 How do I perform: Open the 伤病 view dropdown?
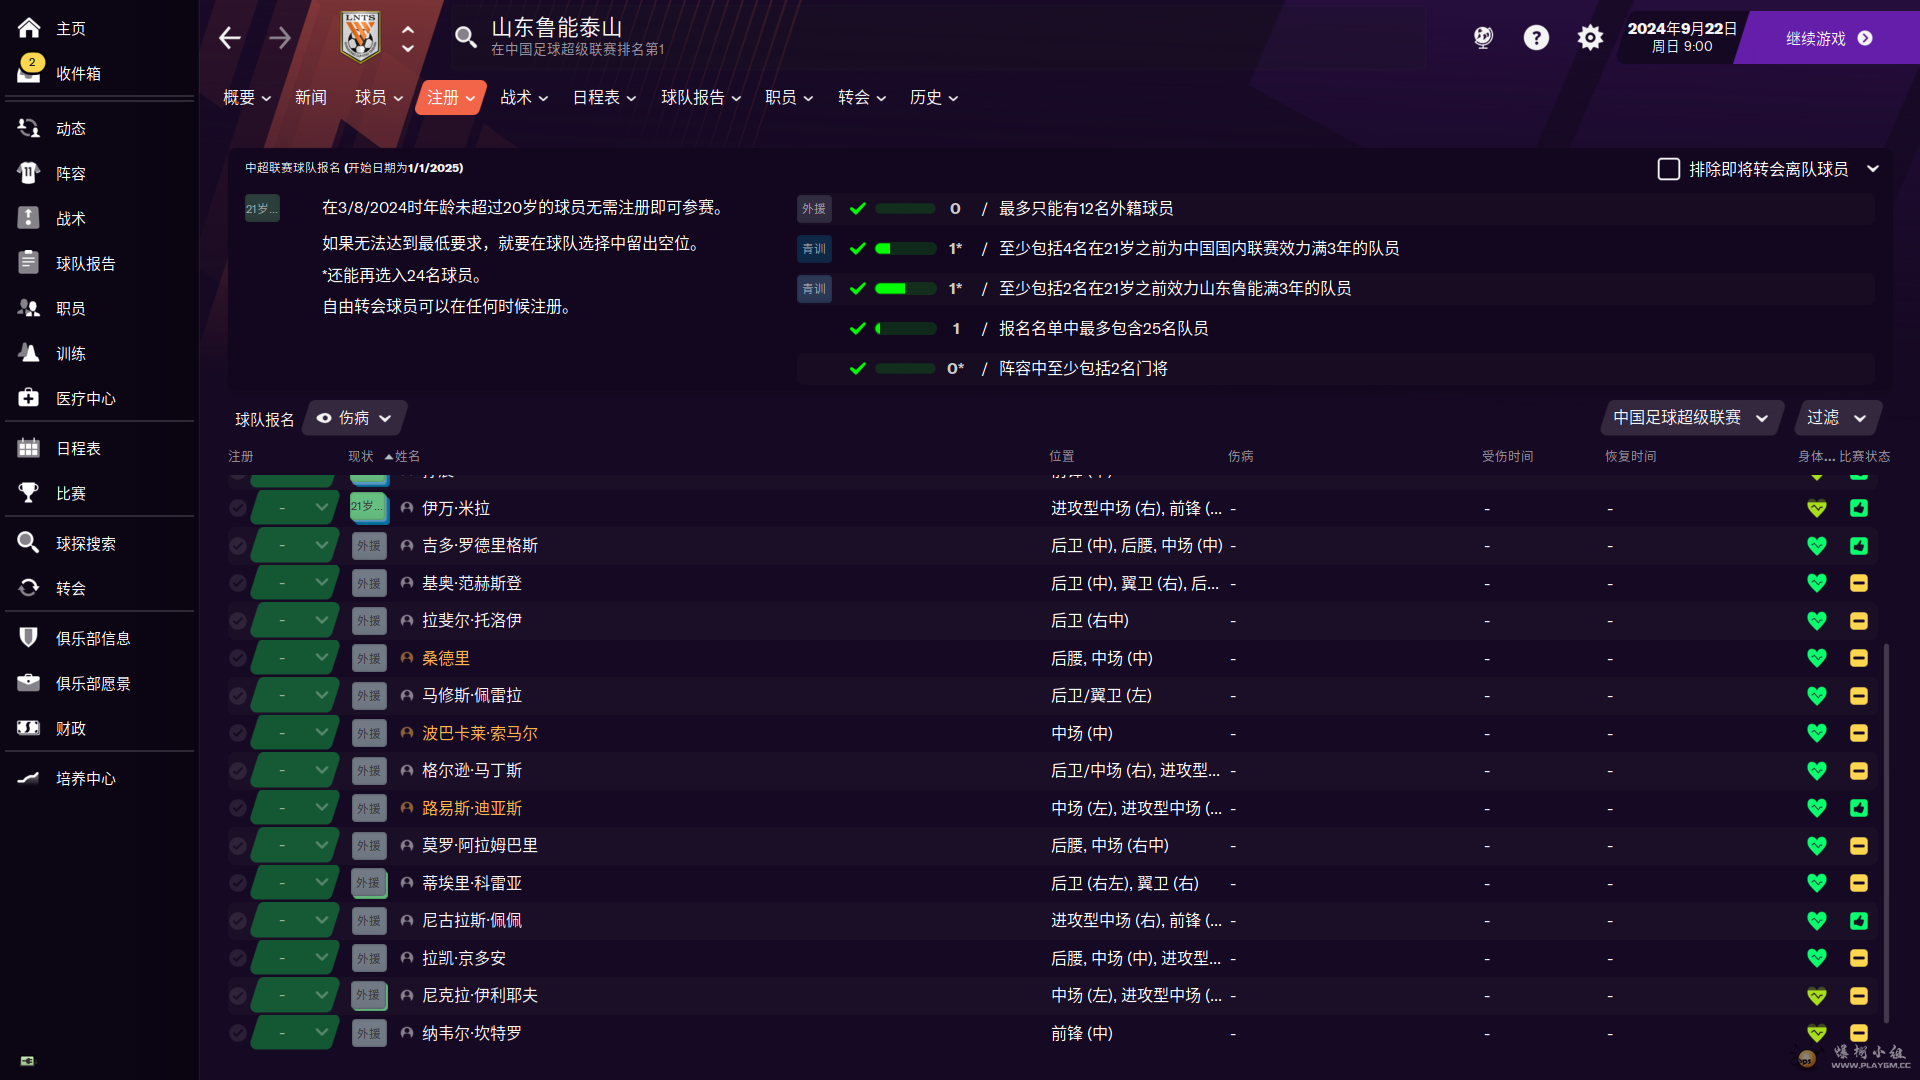coord(354,418)
